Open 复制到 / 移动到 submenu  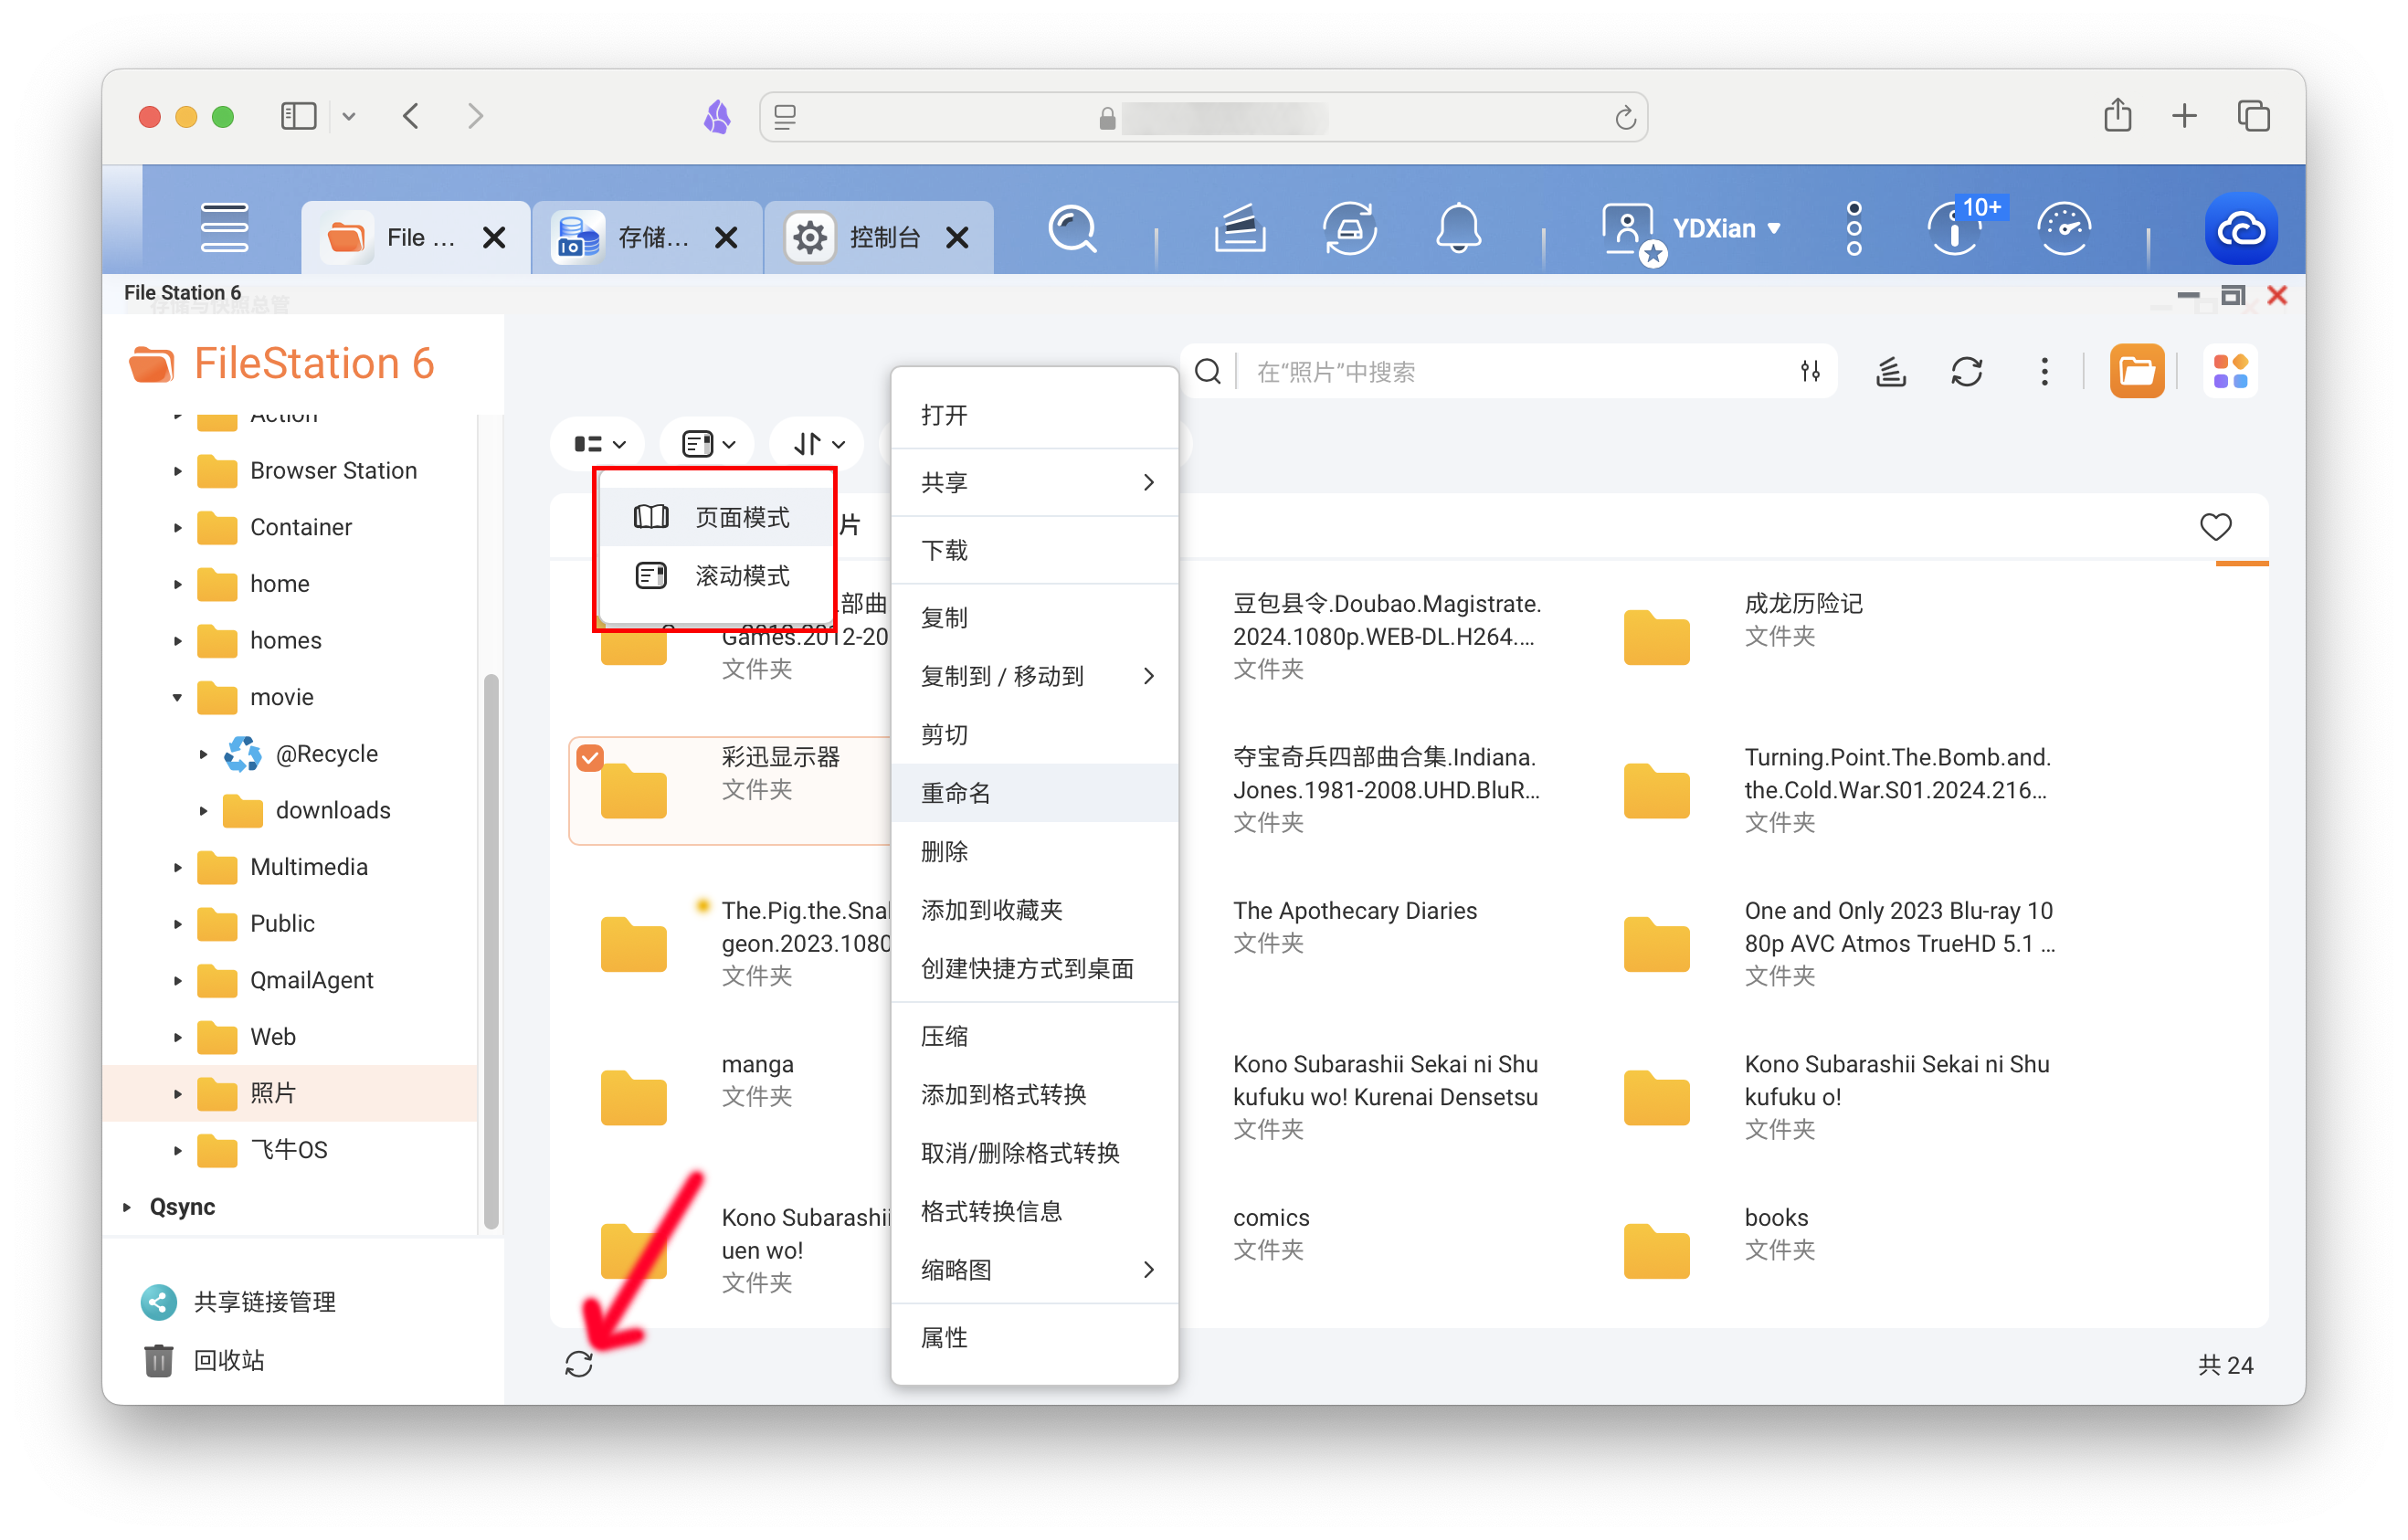[x=1034, y=676]
